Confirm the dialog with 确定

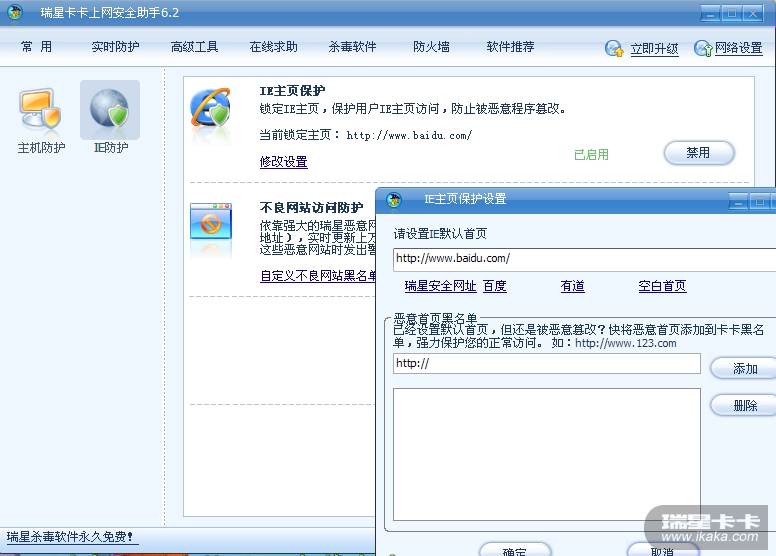click(x=515, y=550)
